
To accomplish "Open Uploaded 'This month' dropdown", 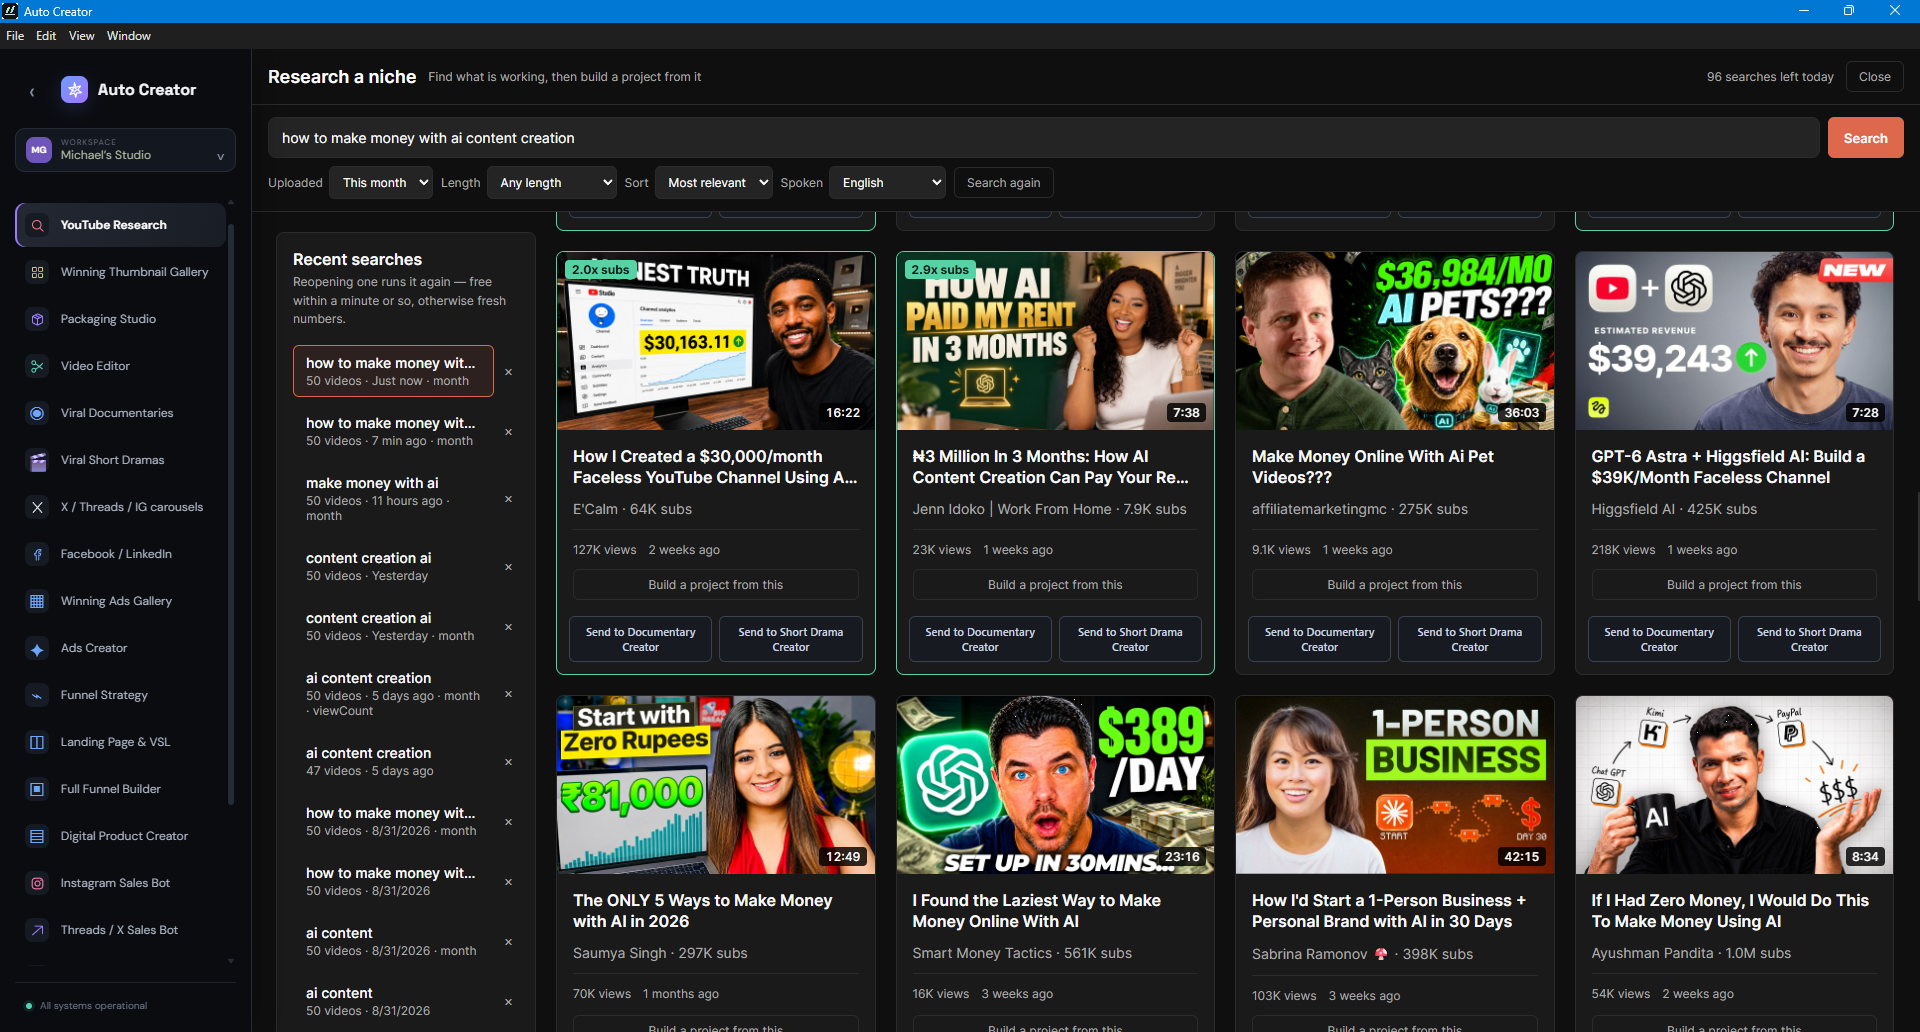I will click(381, 183).
